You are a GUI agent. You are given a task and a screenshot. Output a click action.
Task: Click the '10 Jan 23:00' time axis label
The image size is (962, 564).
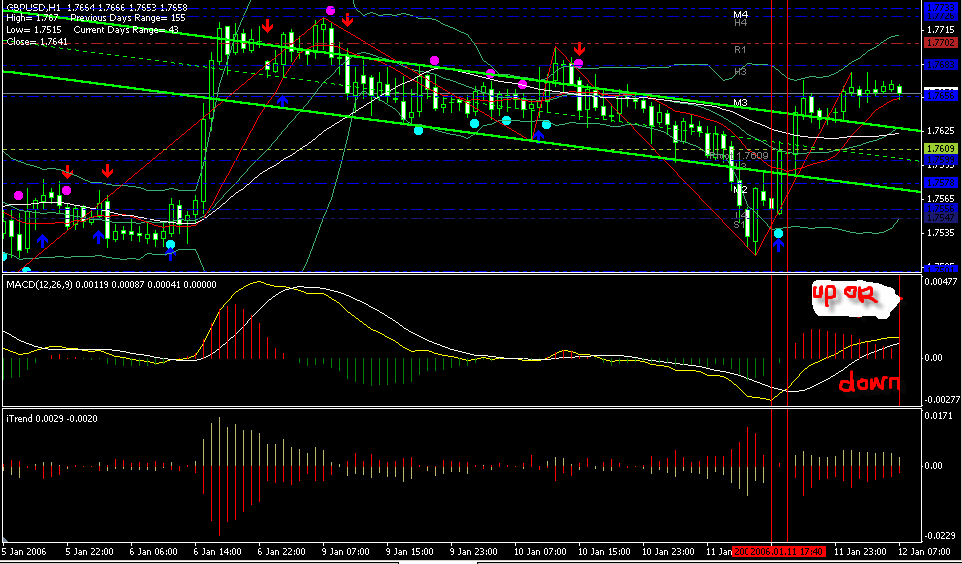669,551
